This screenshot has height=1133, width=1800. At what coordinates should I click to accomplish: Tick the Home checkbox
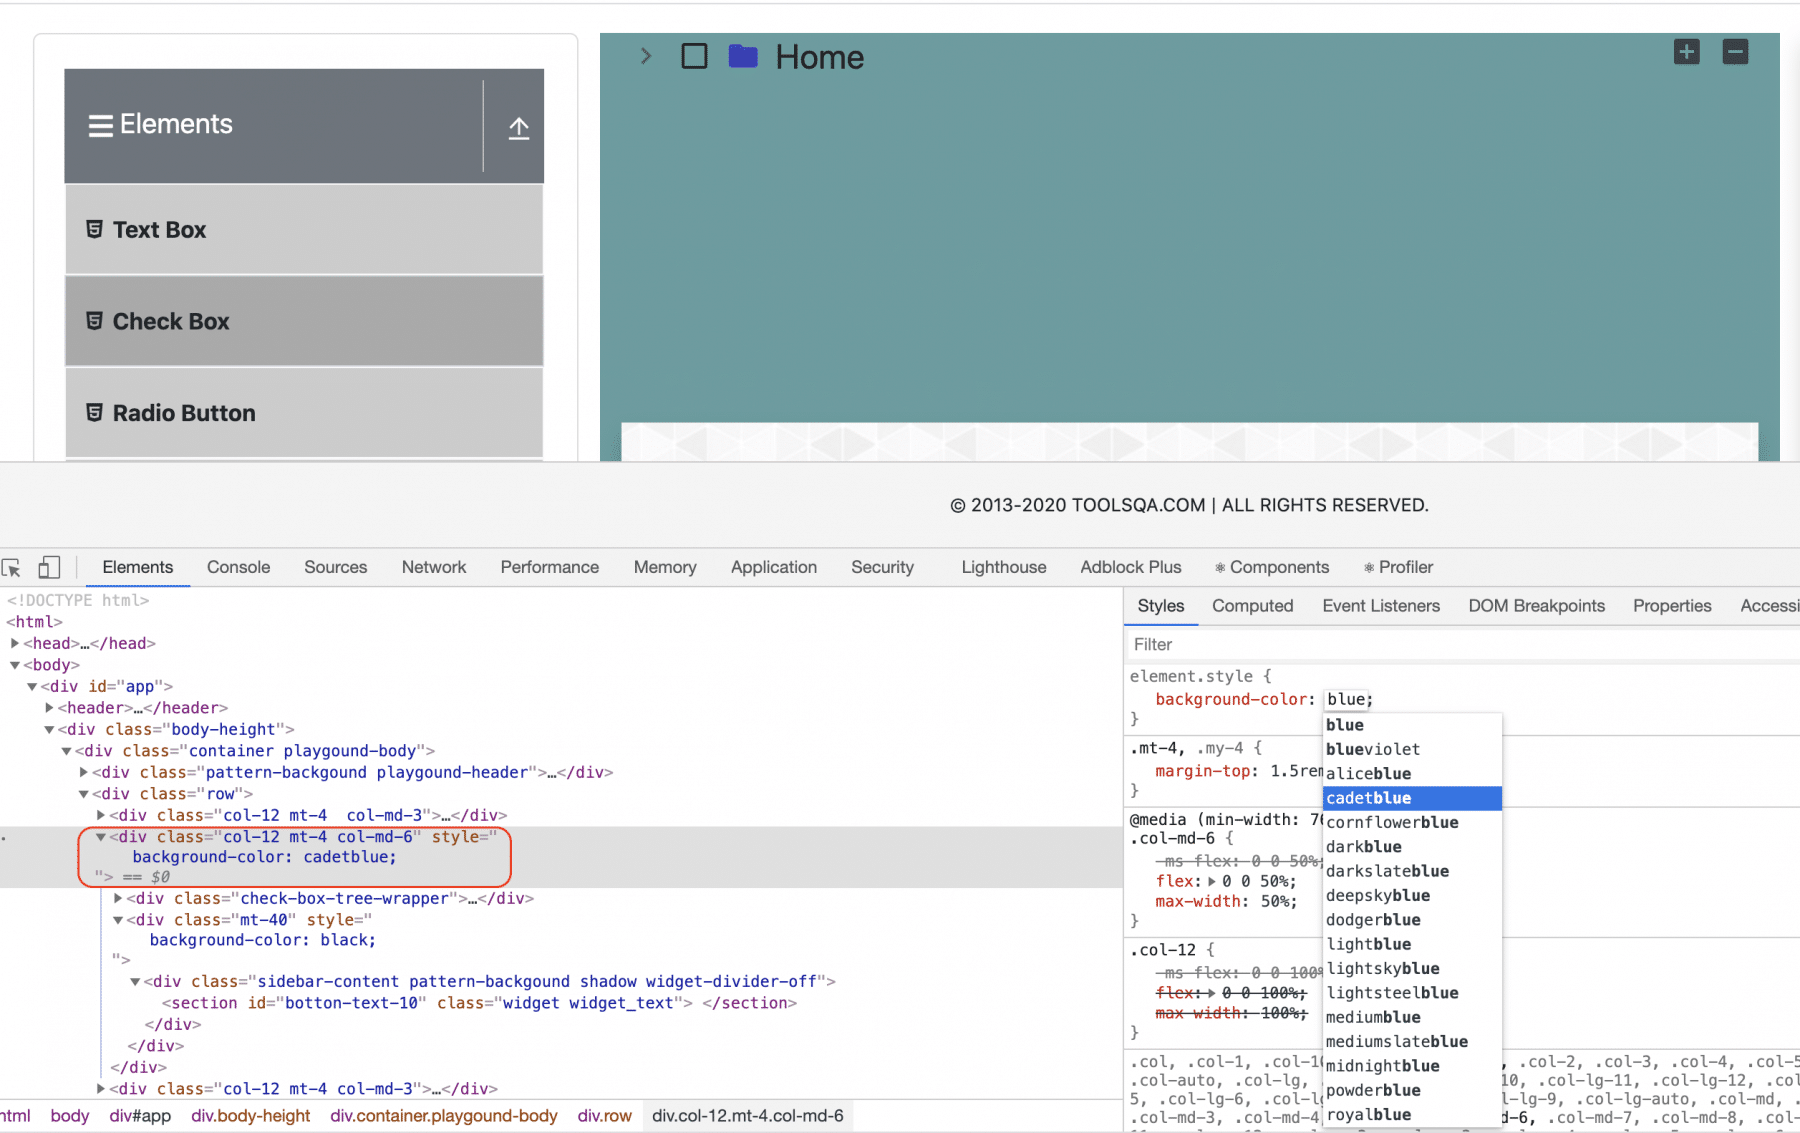694,56
